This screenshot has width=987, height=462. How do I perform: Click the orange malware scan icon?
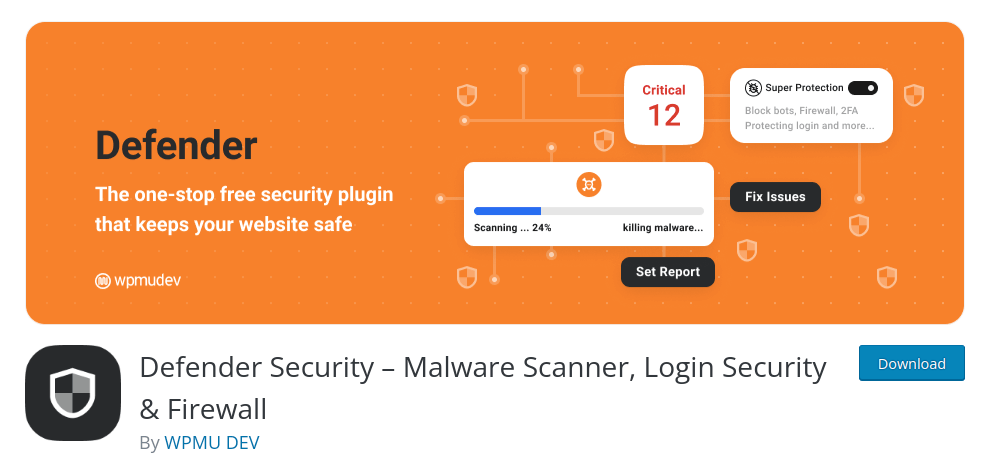pyautogui.click(x=589, y=184)
